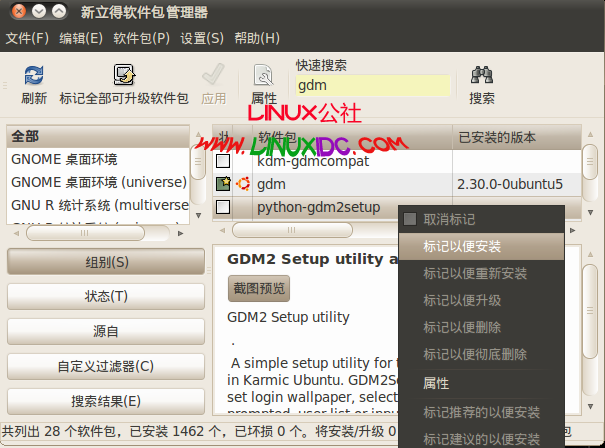Click 标记全部可升级软件包 toolbar icon
The width and height of the screenshot is (605, 448).
click(x=124, y=75)
